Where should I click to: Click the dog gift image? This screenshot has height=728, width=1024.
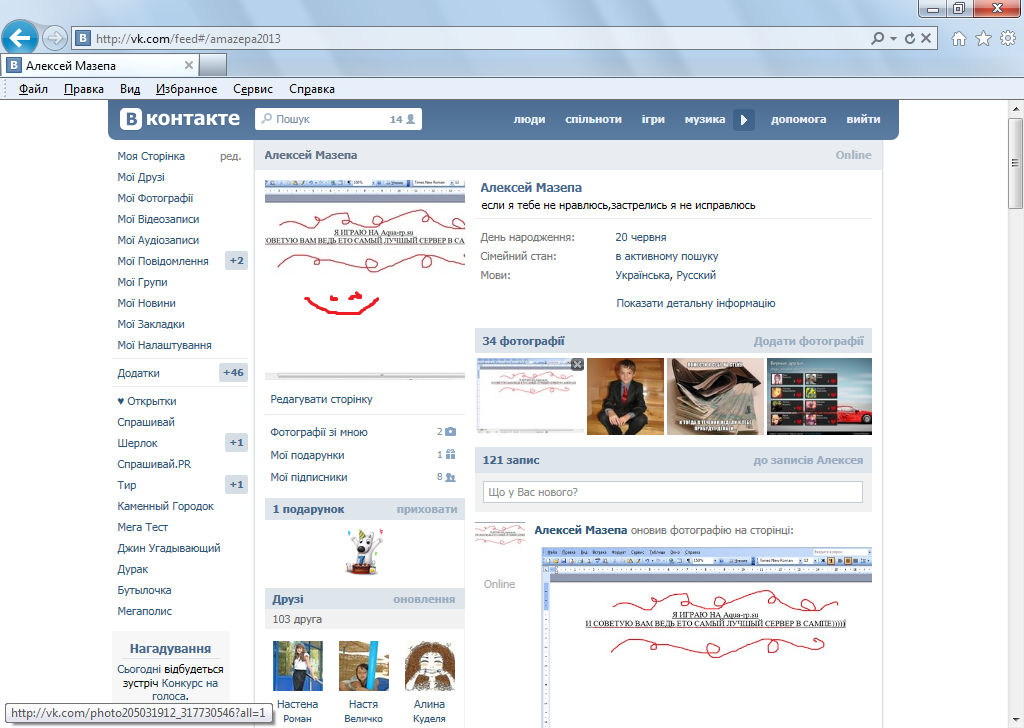point(364,552)
